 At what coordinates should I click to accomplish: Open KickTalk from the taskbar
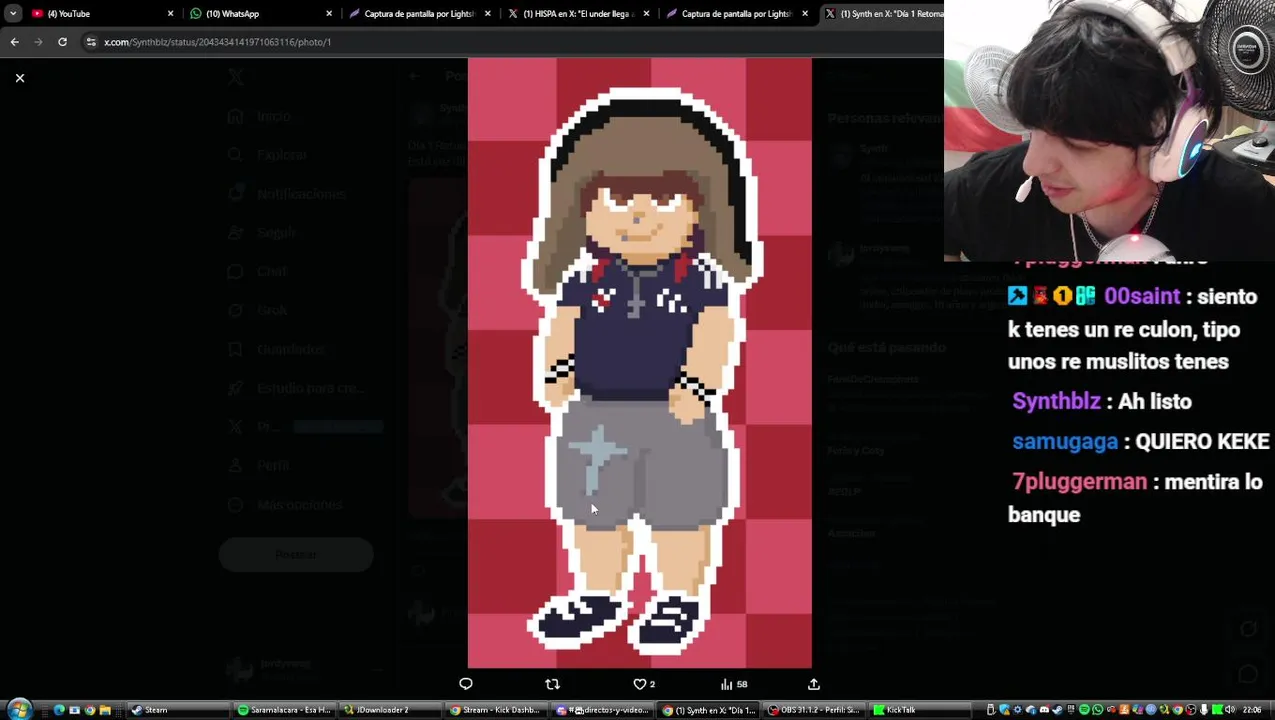point(920,710)
